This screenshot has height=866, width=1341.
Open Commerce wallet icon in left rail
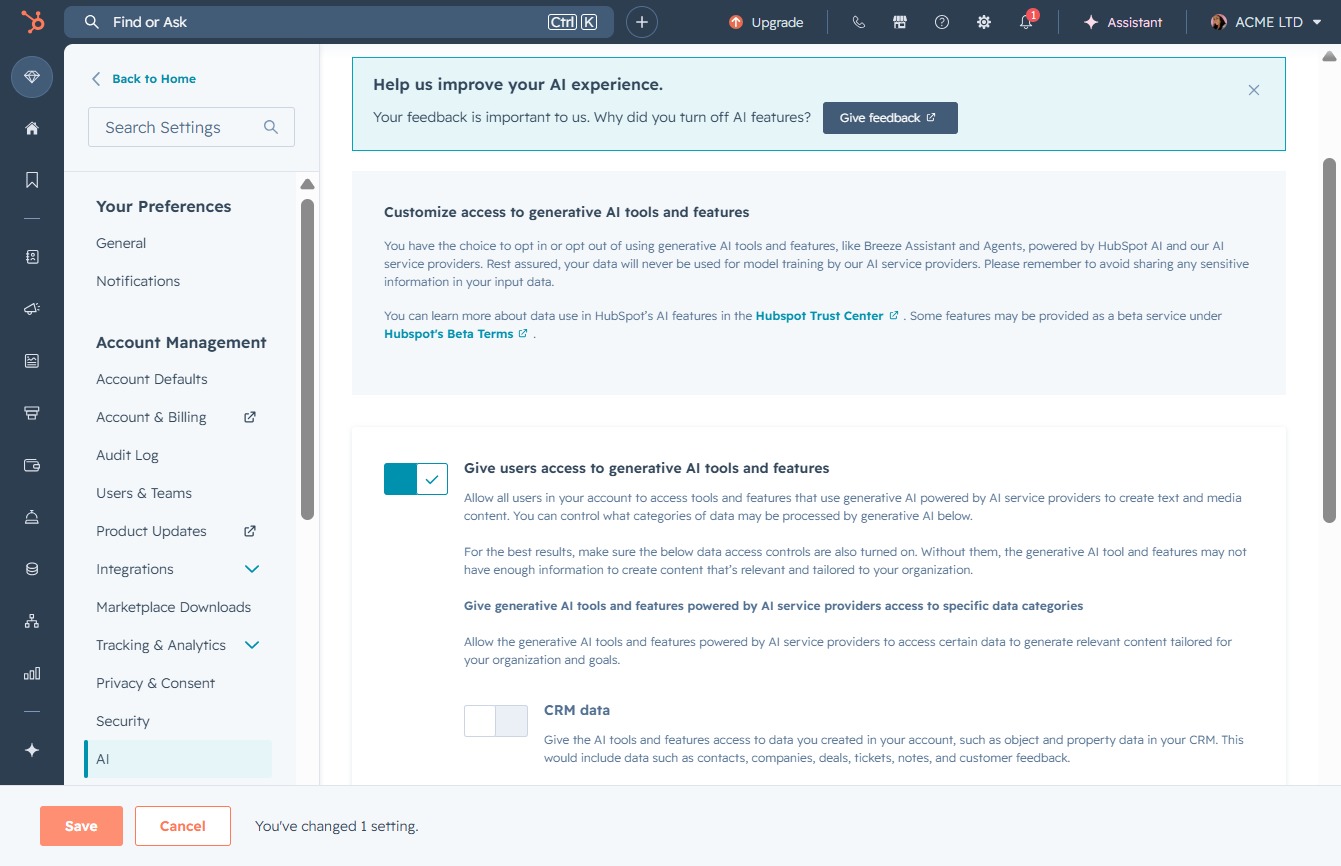(32, 465)
